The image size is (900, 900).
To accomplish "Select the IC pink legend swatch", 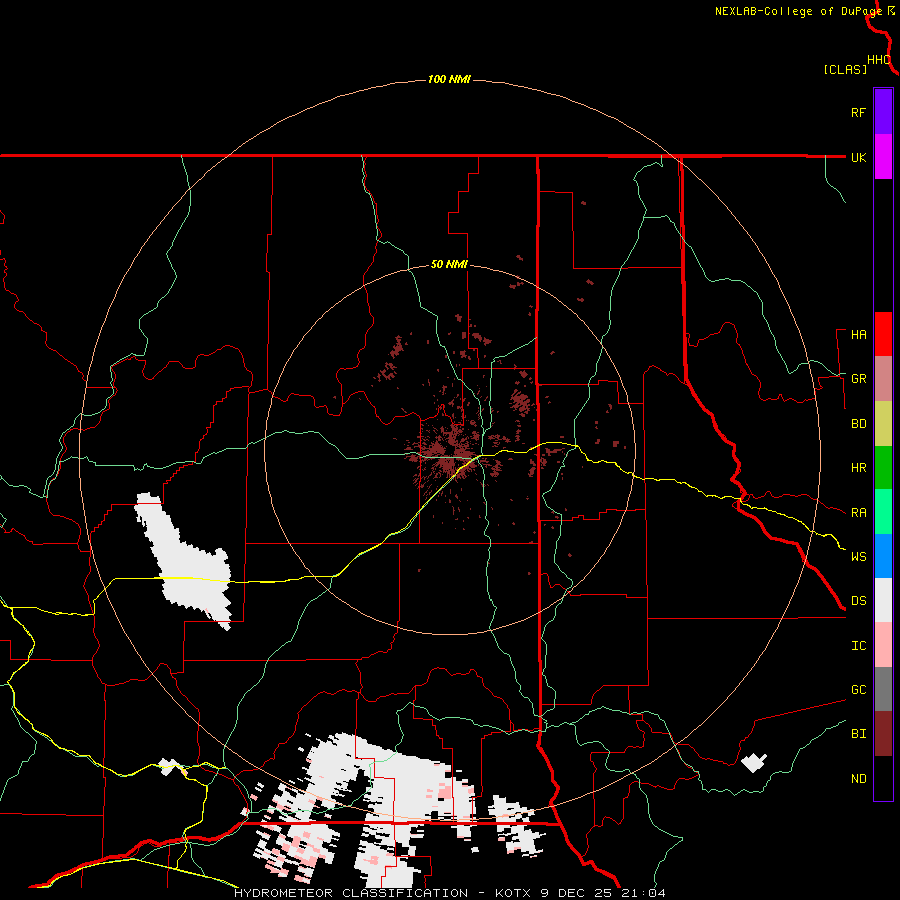I will pos(883,645).
